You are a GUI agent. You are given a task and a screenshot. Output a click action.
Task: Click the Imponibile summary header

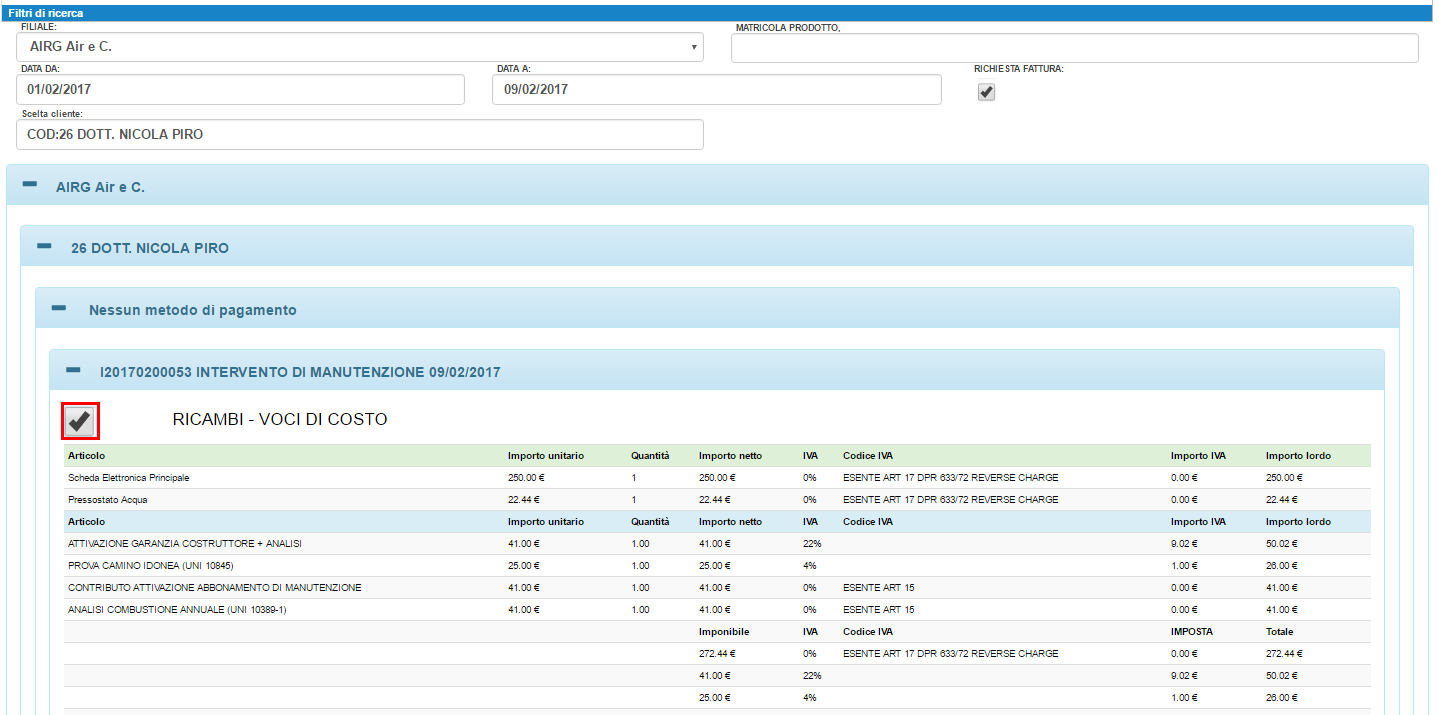pos(724,632)
